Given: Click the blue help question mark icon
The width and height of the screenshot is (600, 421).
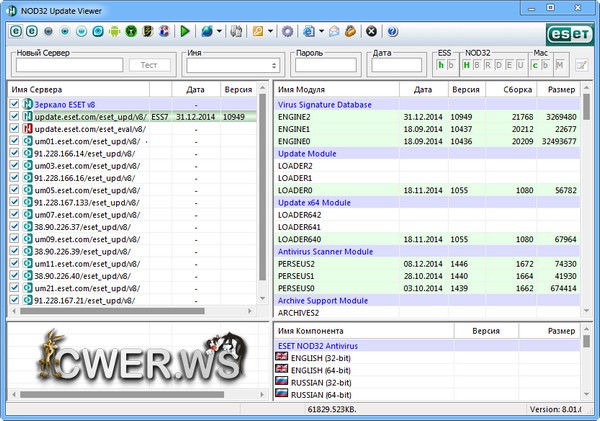Looking at the screenshot, I should point(392,31).
